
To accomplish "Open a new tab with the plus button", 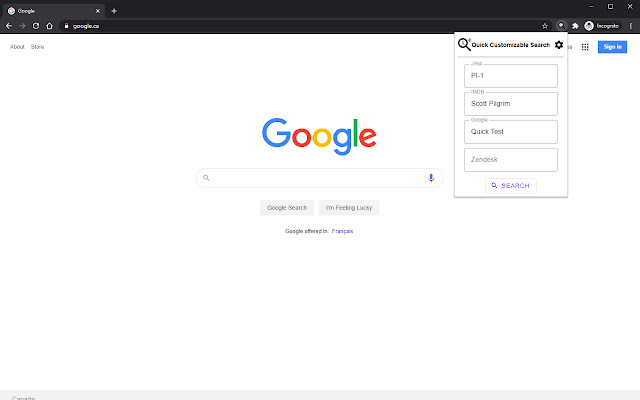I will point(114,11).
